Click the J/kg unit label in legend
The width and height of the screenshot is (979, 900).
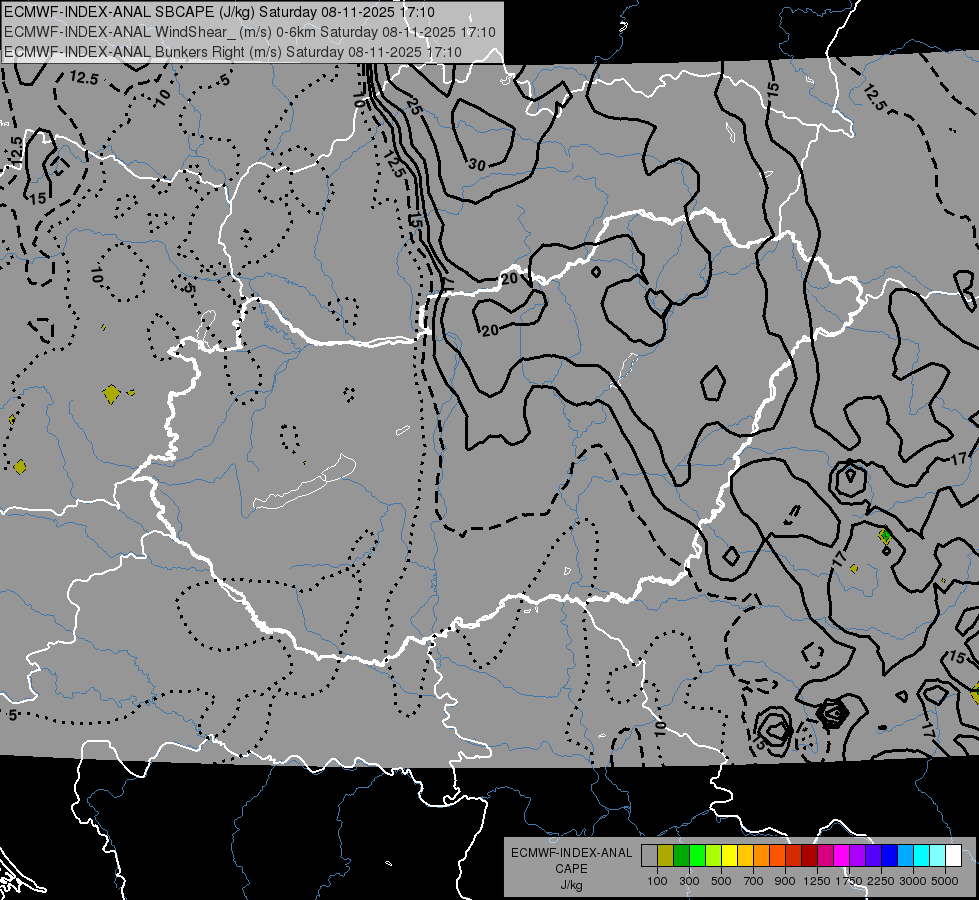[x=571, y=885]
